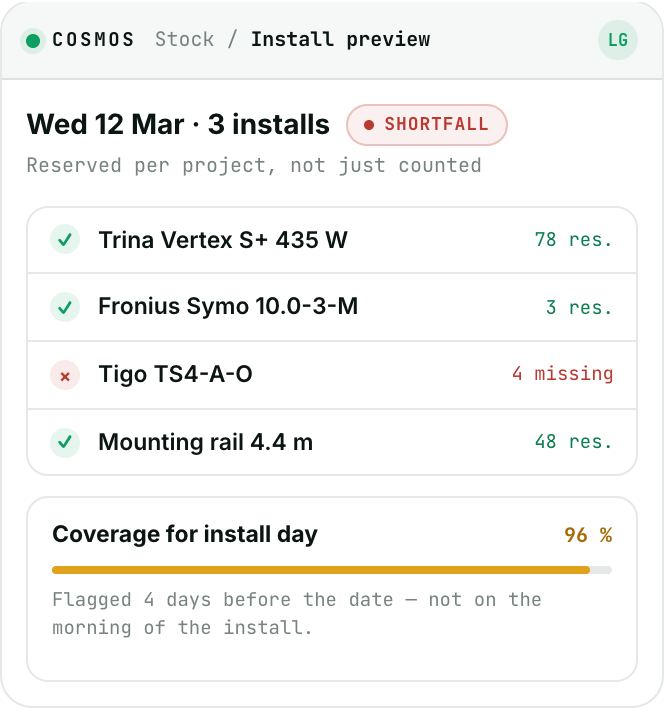This screenshot has width=664, height=710.
Task: Click the 96 % coverage value
Action: point(588,535)
